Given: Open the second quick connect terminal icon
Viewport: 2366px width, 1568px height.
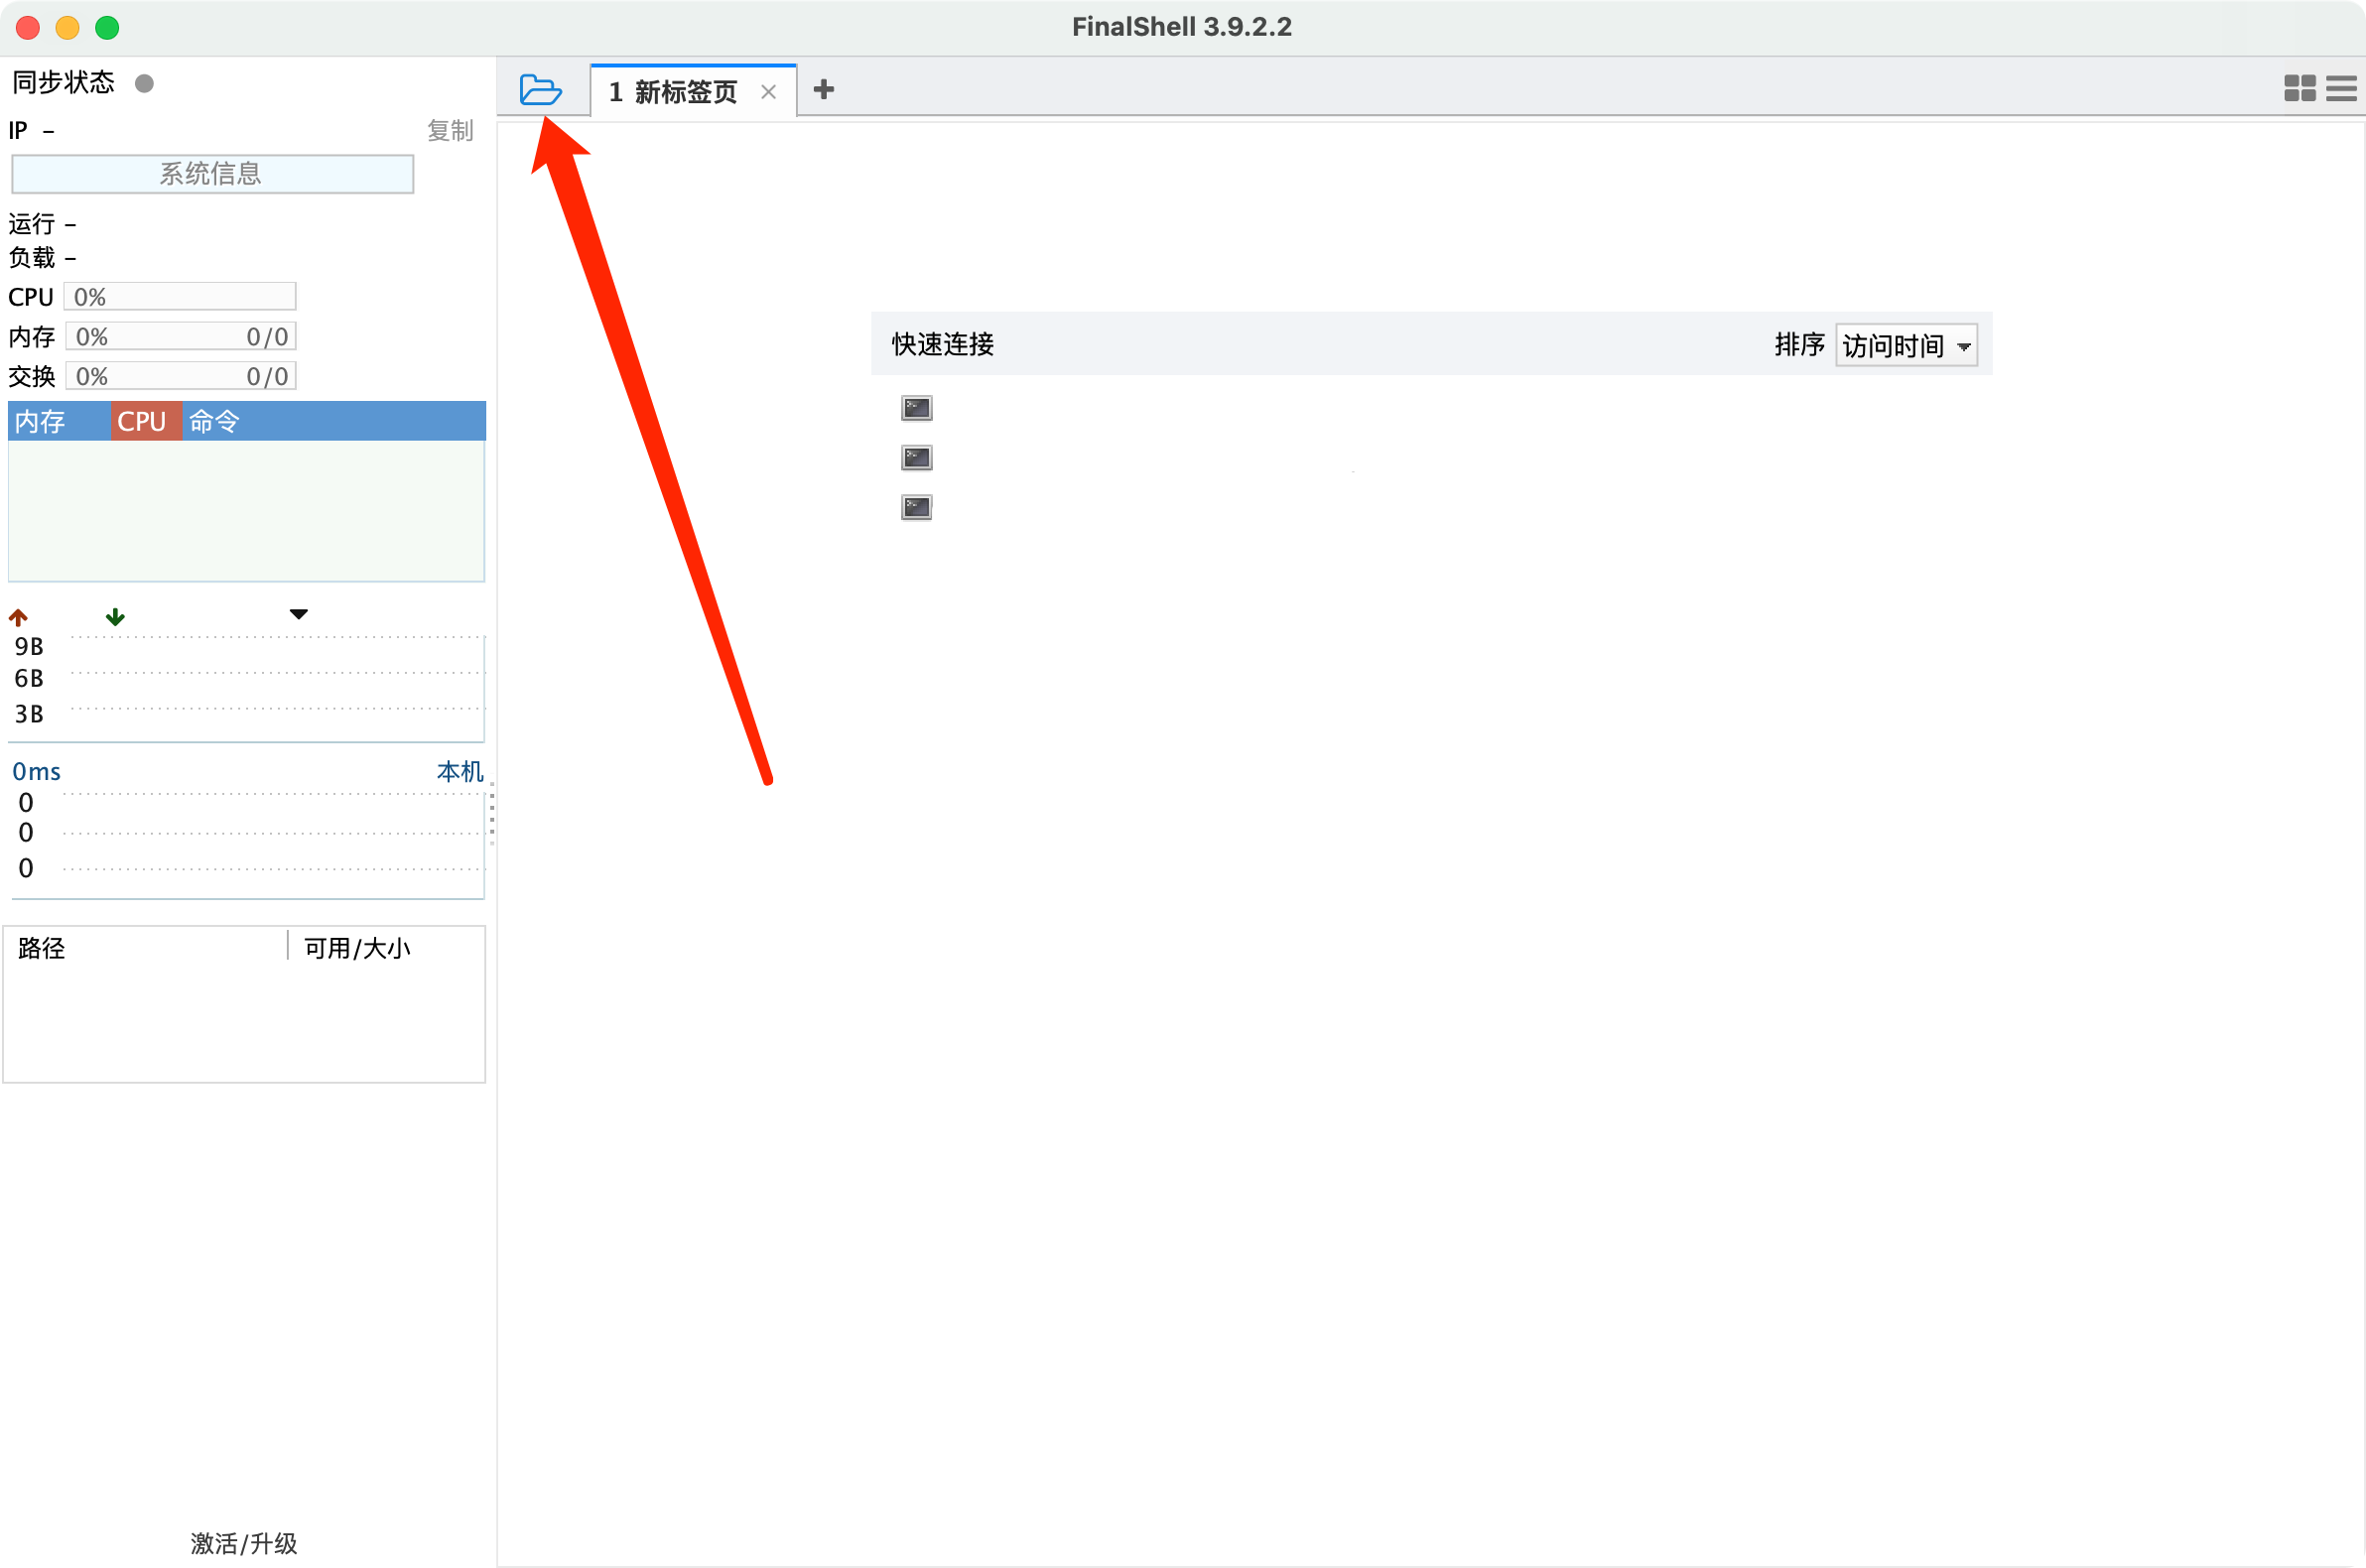Looking at the screenshot, I should pyautogui.click(x=915, y=457).
